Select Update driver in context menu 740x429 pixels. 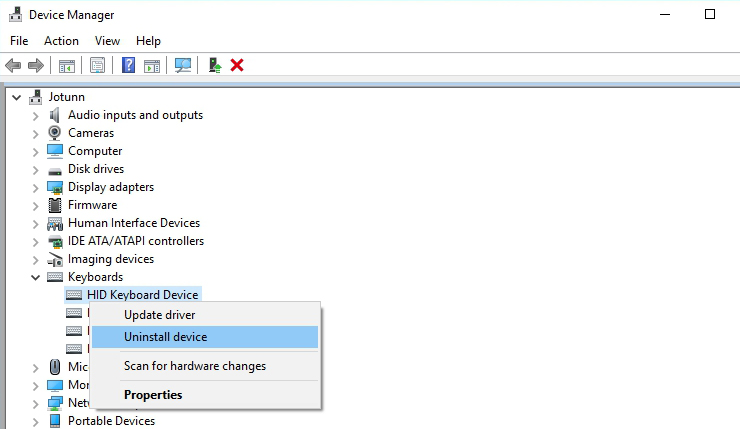click(159, 315)
